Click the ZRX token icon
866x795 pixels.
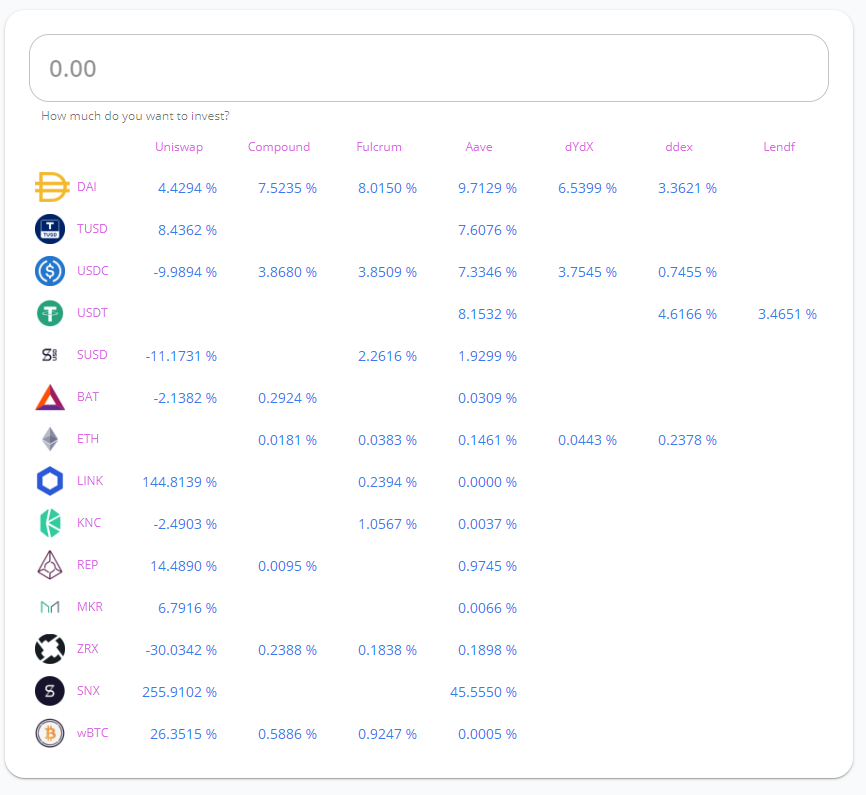[x=50, y=649]
